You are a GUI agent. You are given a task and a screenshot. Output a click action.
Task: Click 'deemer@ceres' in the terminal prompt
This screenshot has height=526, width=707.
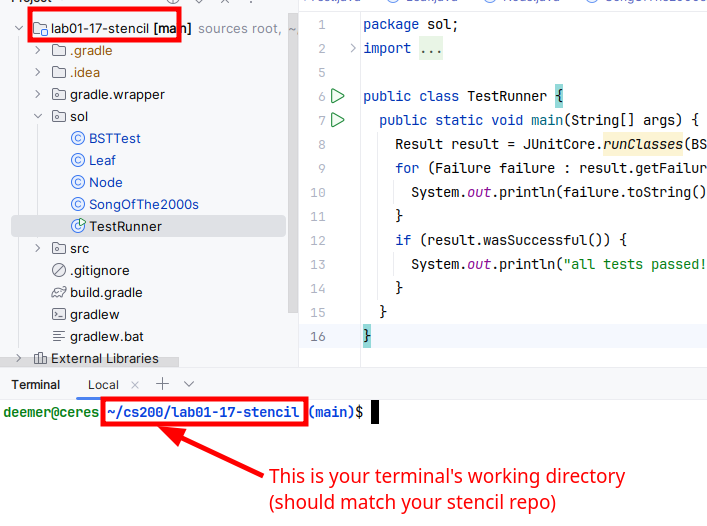pos(51,412)
